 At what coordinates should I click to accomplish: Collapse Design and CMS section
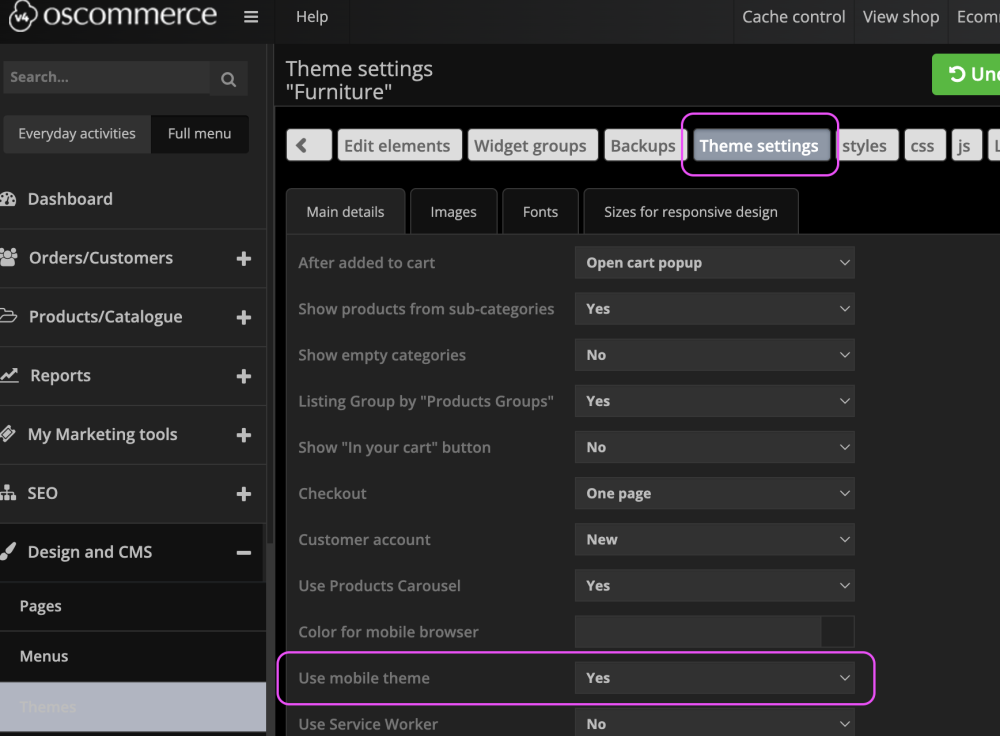[x=243, y=553]
